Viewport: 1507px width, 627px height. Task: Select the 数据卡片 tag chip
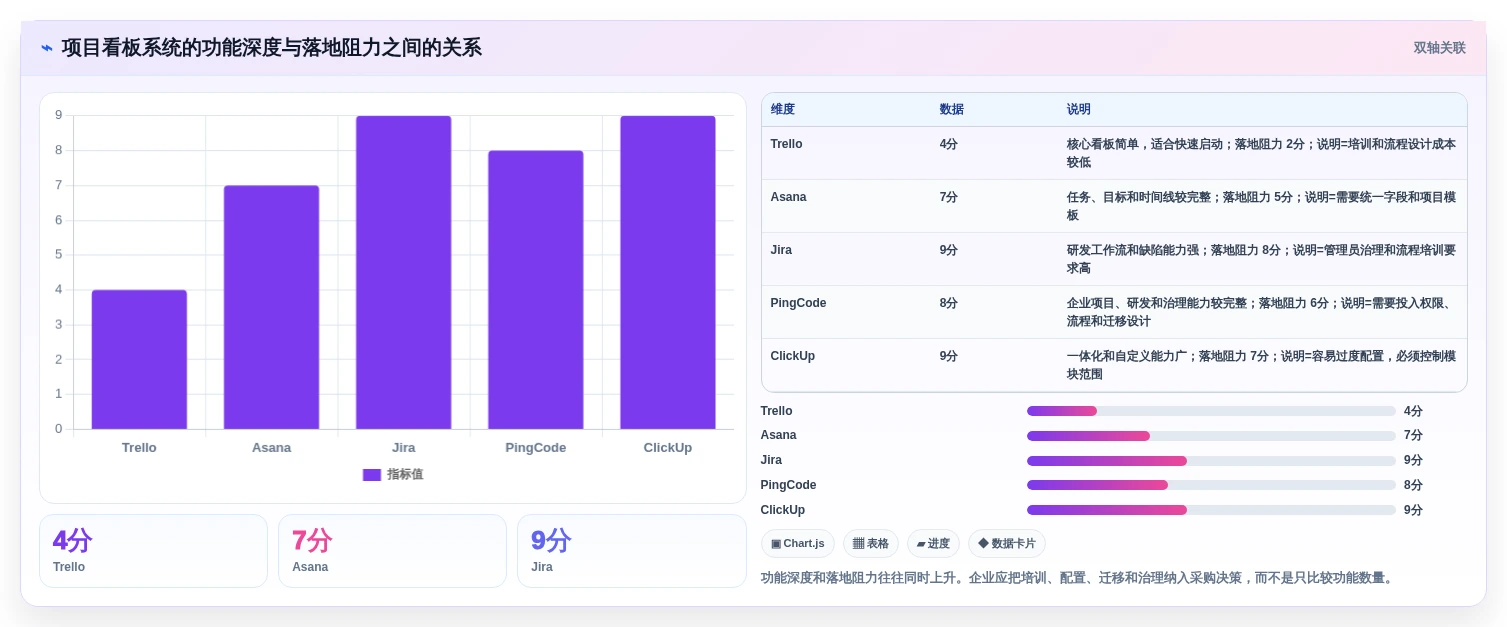[1007, 544]
